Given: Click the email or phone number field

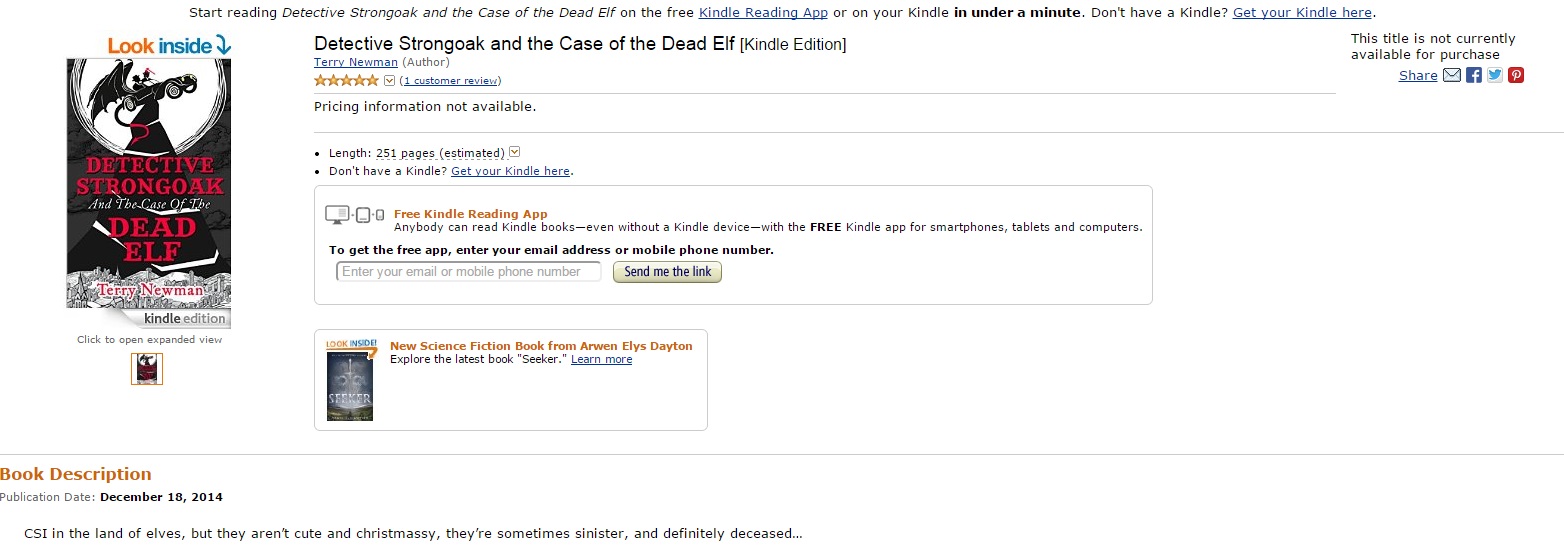Looking at the screenshot, I should click(x=469, y=271).
